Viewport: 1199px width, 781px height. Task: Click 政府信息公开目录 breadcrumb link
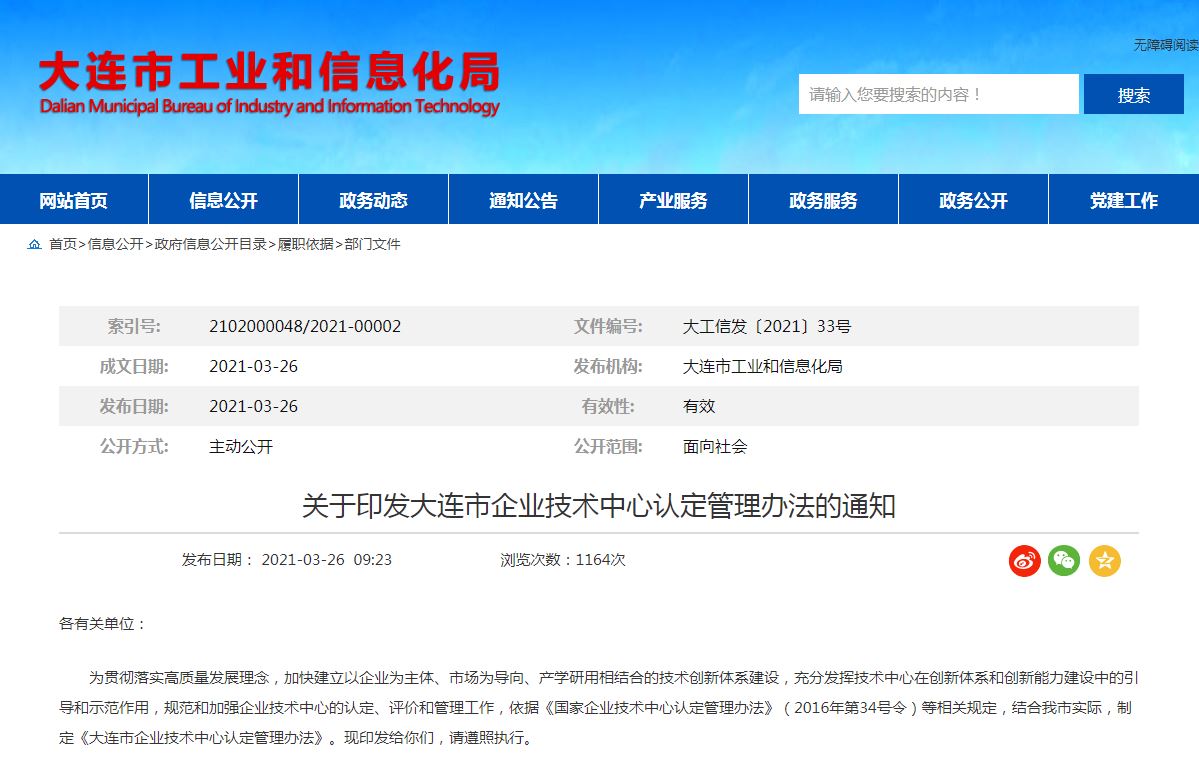click(210, 244)
